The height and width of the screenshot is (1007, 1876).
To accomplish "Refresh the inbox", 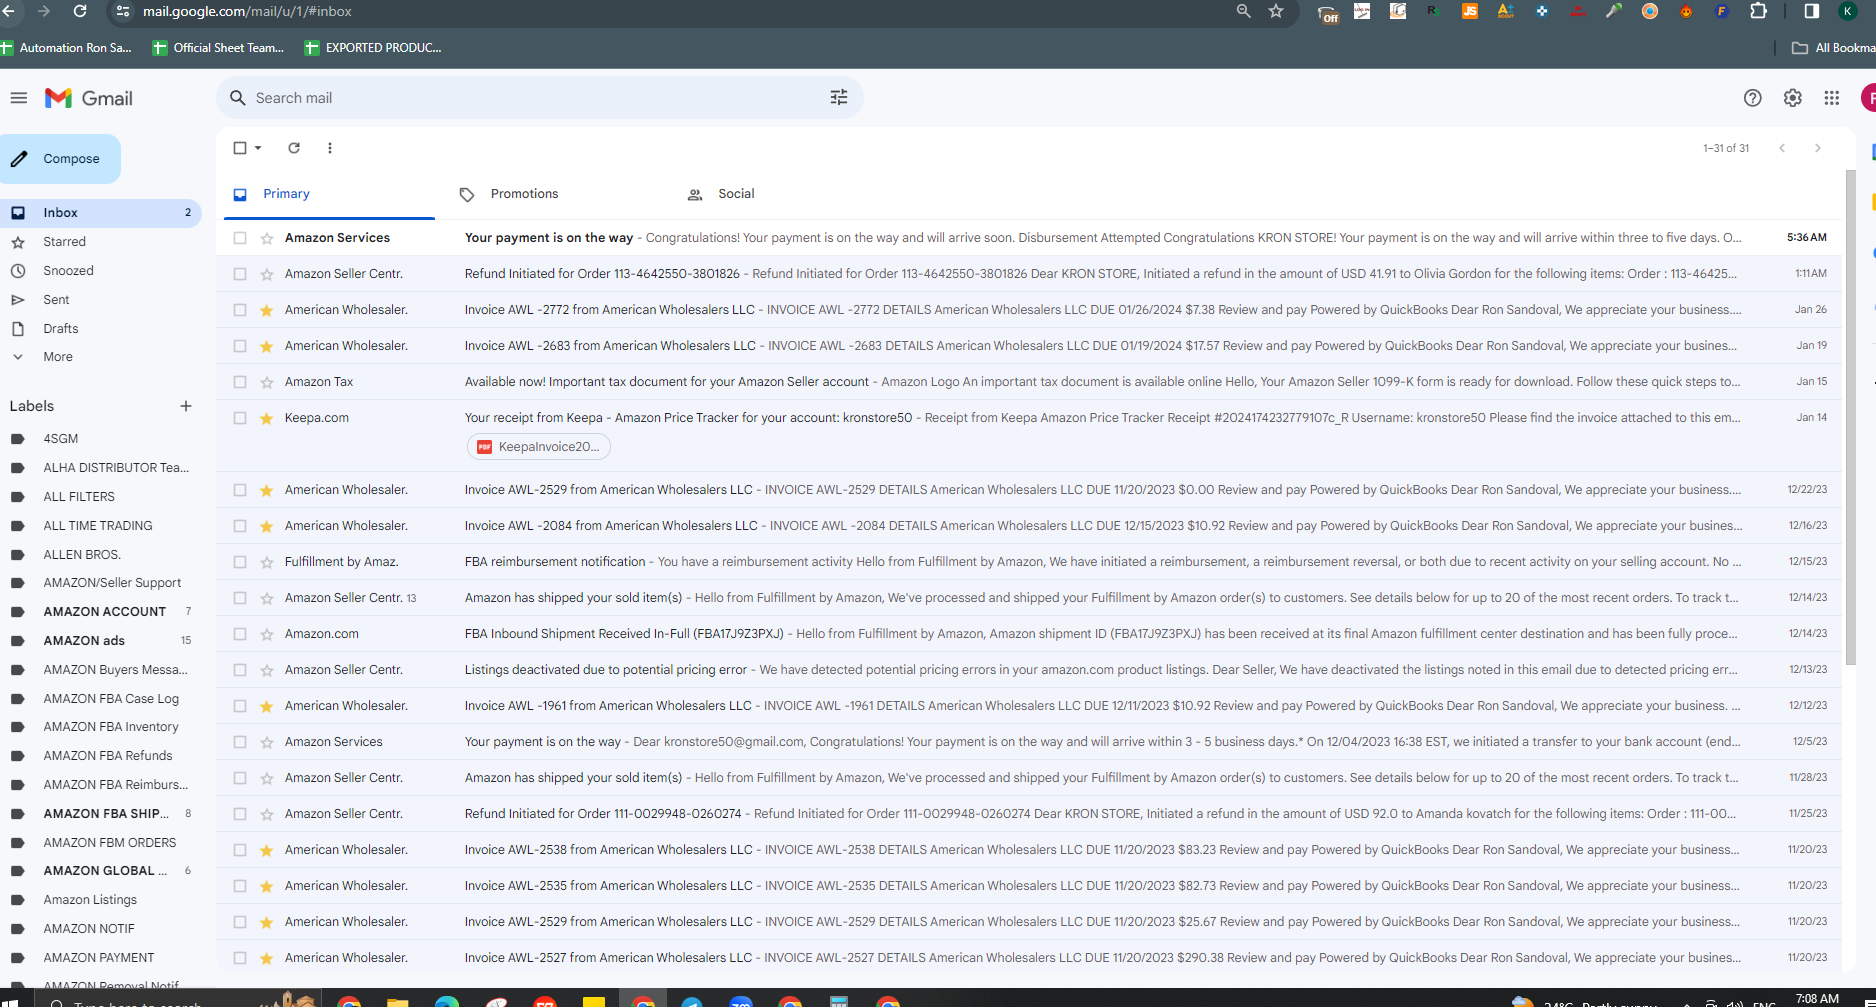I will 294,148.
